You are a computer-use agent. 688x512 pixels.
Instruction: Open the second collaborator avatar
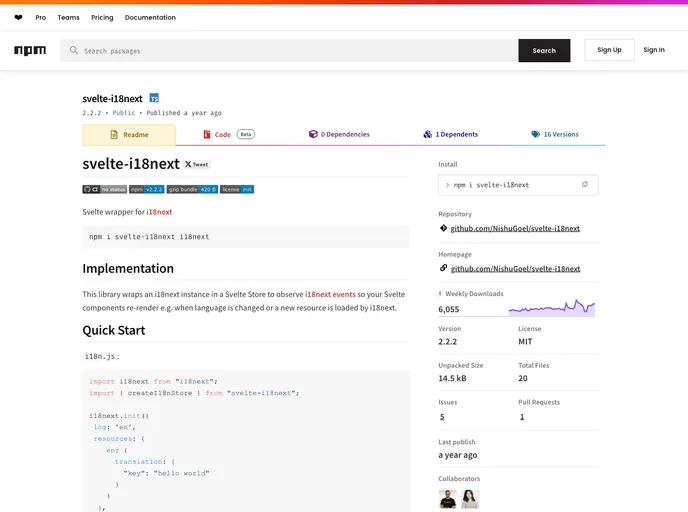click(x=470, y=499)
